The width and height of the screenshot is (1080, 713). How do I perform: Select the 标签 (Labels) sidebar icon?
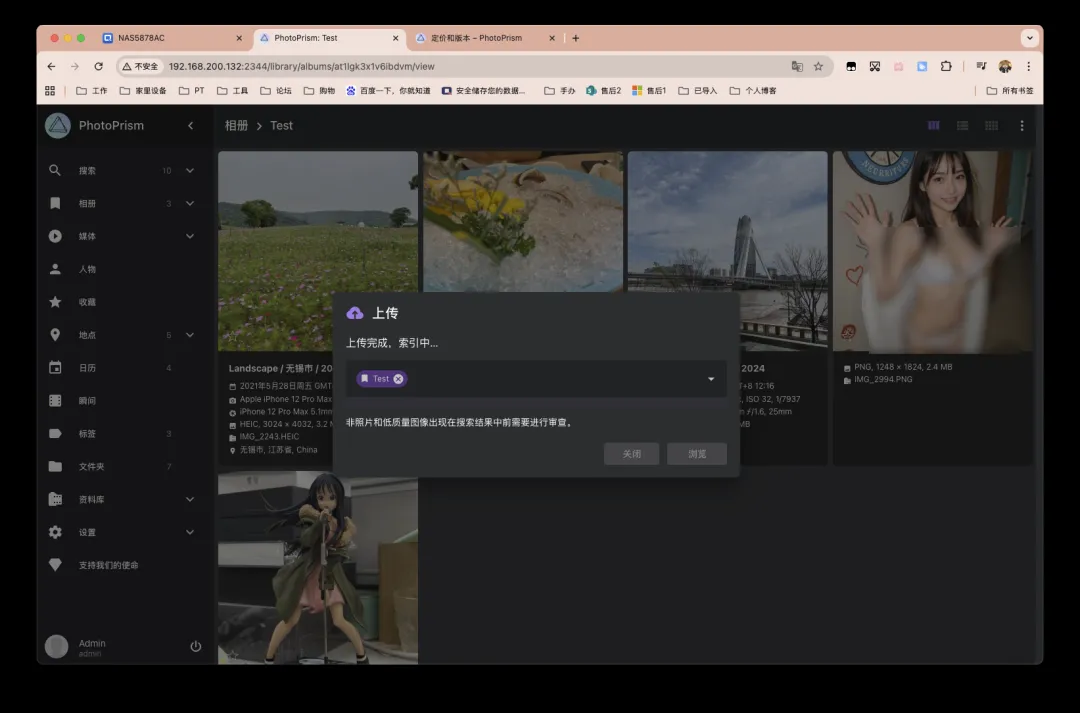(55, 434)
